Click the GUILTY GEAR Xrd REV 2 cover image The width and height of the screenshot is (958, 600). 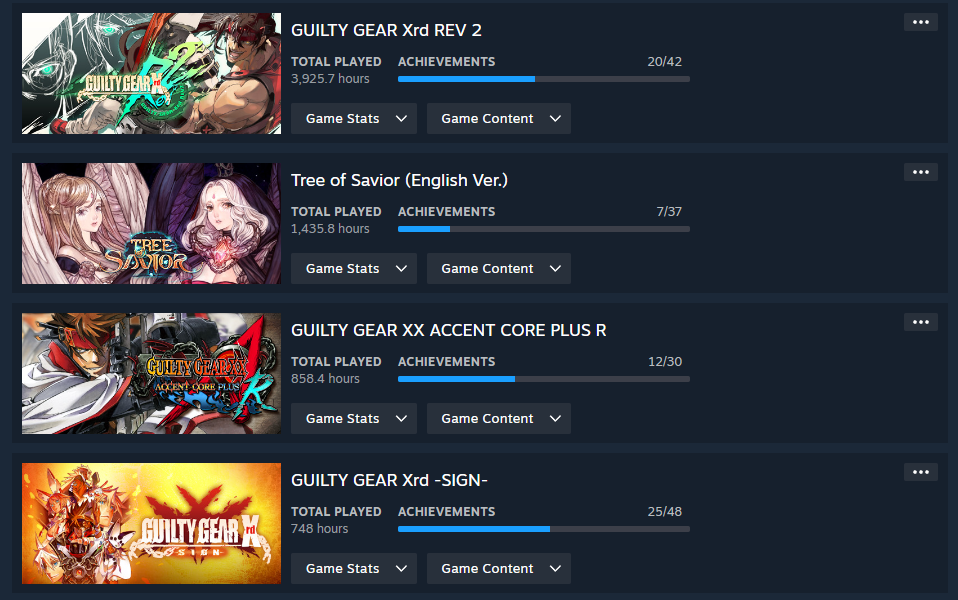pyautogui.click(x=152, y=73)
